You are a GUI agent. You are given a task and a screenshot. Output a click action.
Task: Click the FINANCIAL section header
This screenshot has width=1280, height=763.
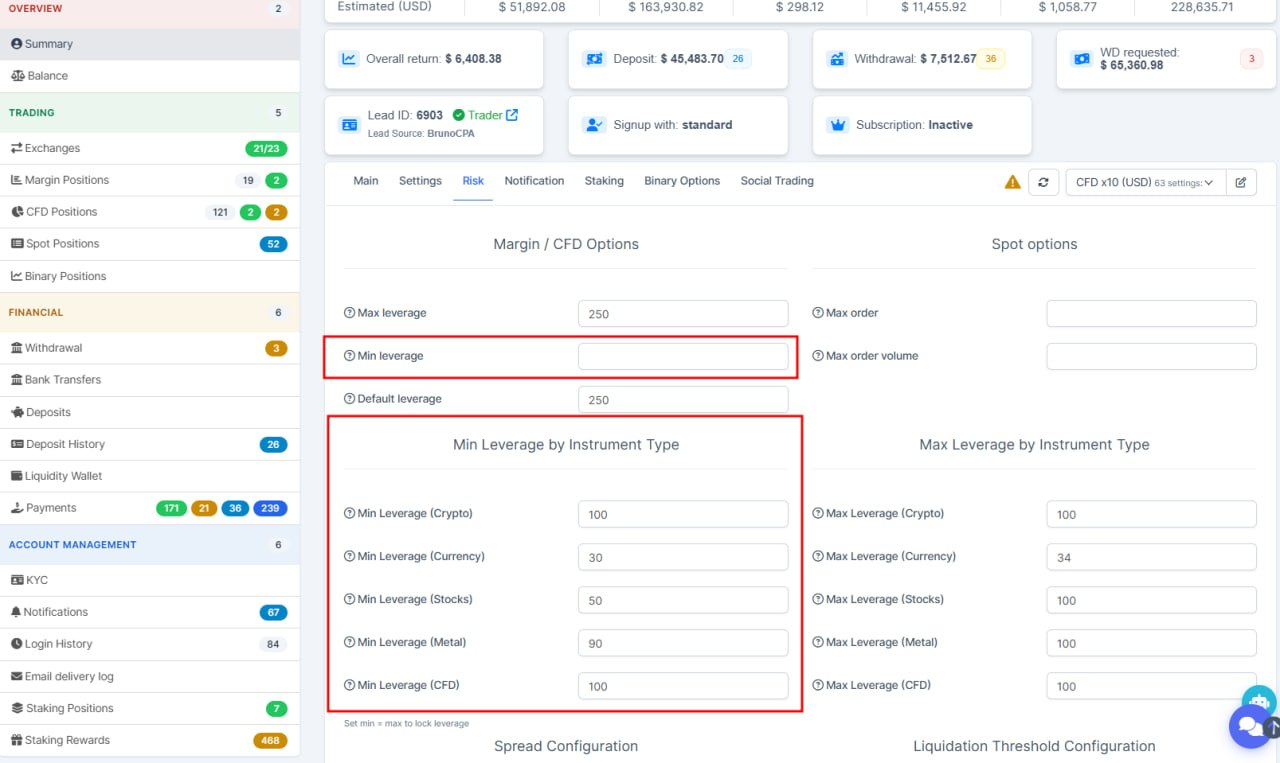click(149, 313)
